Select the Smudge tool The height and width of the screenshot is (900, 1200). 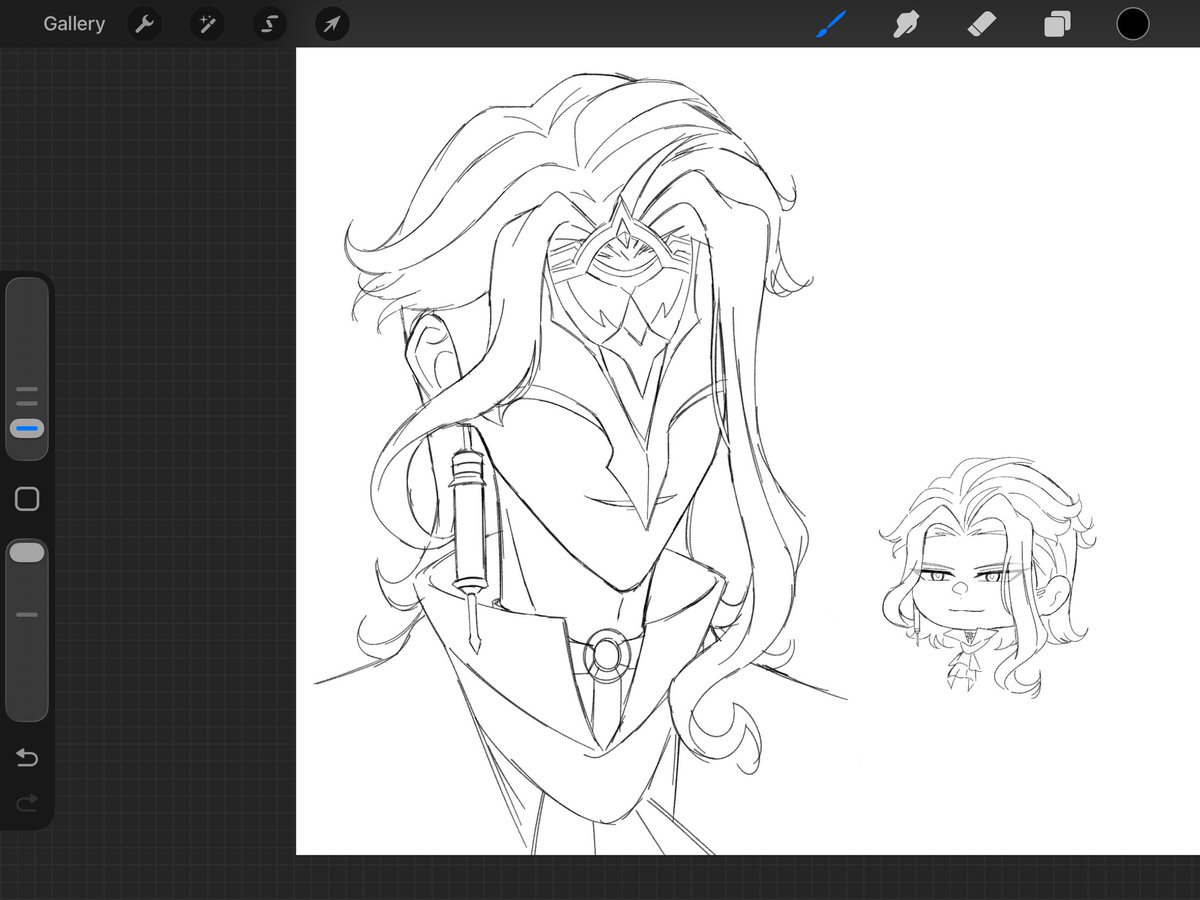pos(906,24)
